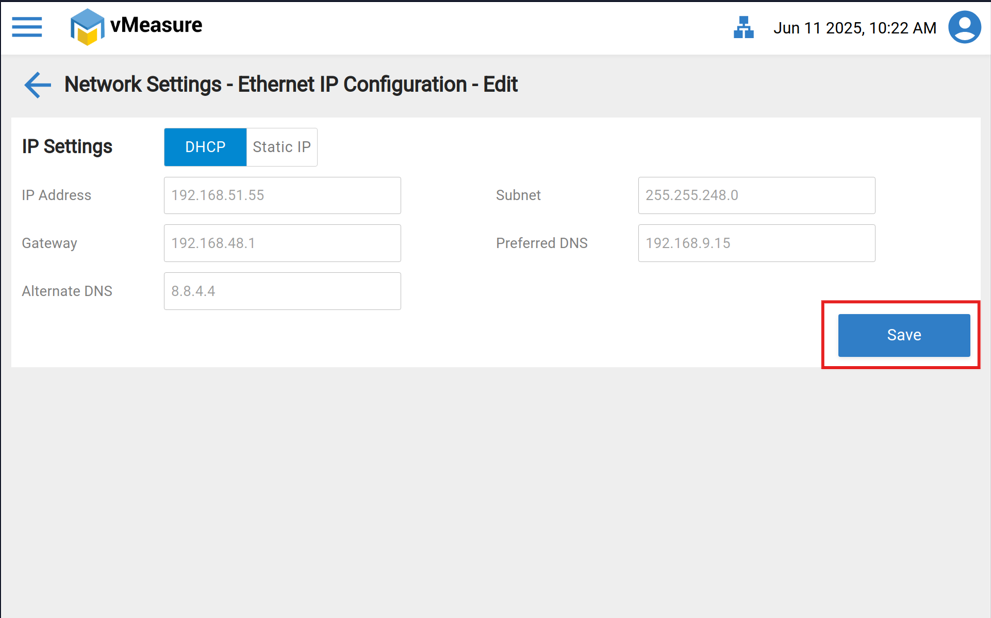Image resolution: width=991 pixels, height=618 pixels.
Task: Click the Preferred DNS label
Action: point(541,243)
